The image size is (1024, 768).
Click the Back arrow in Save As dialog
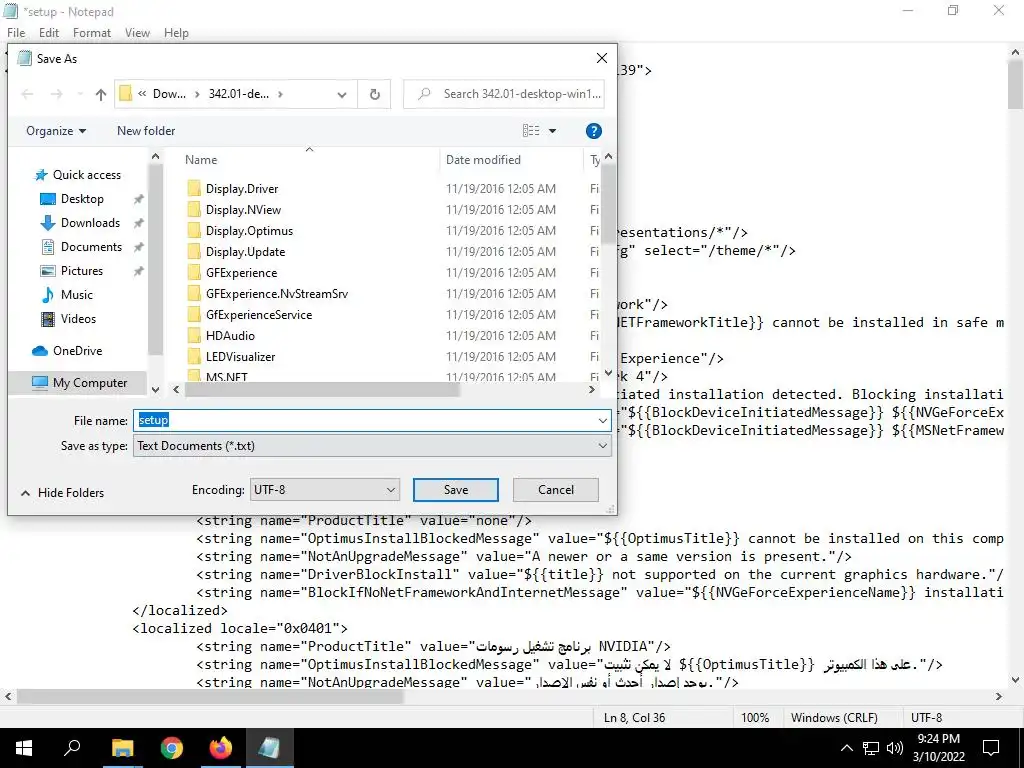point(27,94)
